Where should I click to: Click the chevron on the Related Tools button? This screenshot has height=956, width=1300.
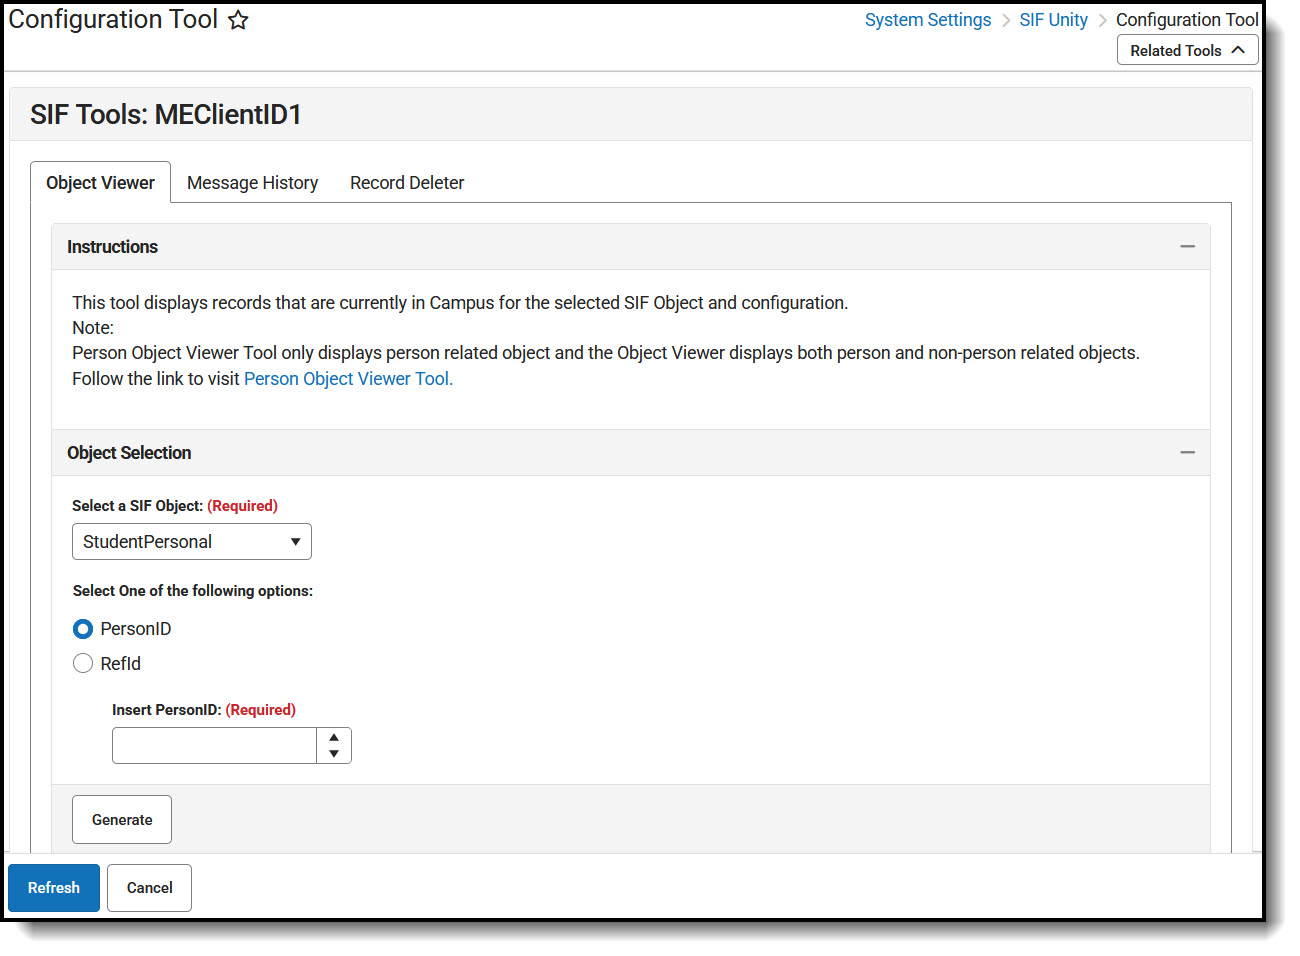(x=1240, y=49)
